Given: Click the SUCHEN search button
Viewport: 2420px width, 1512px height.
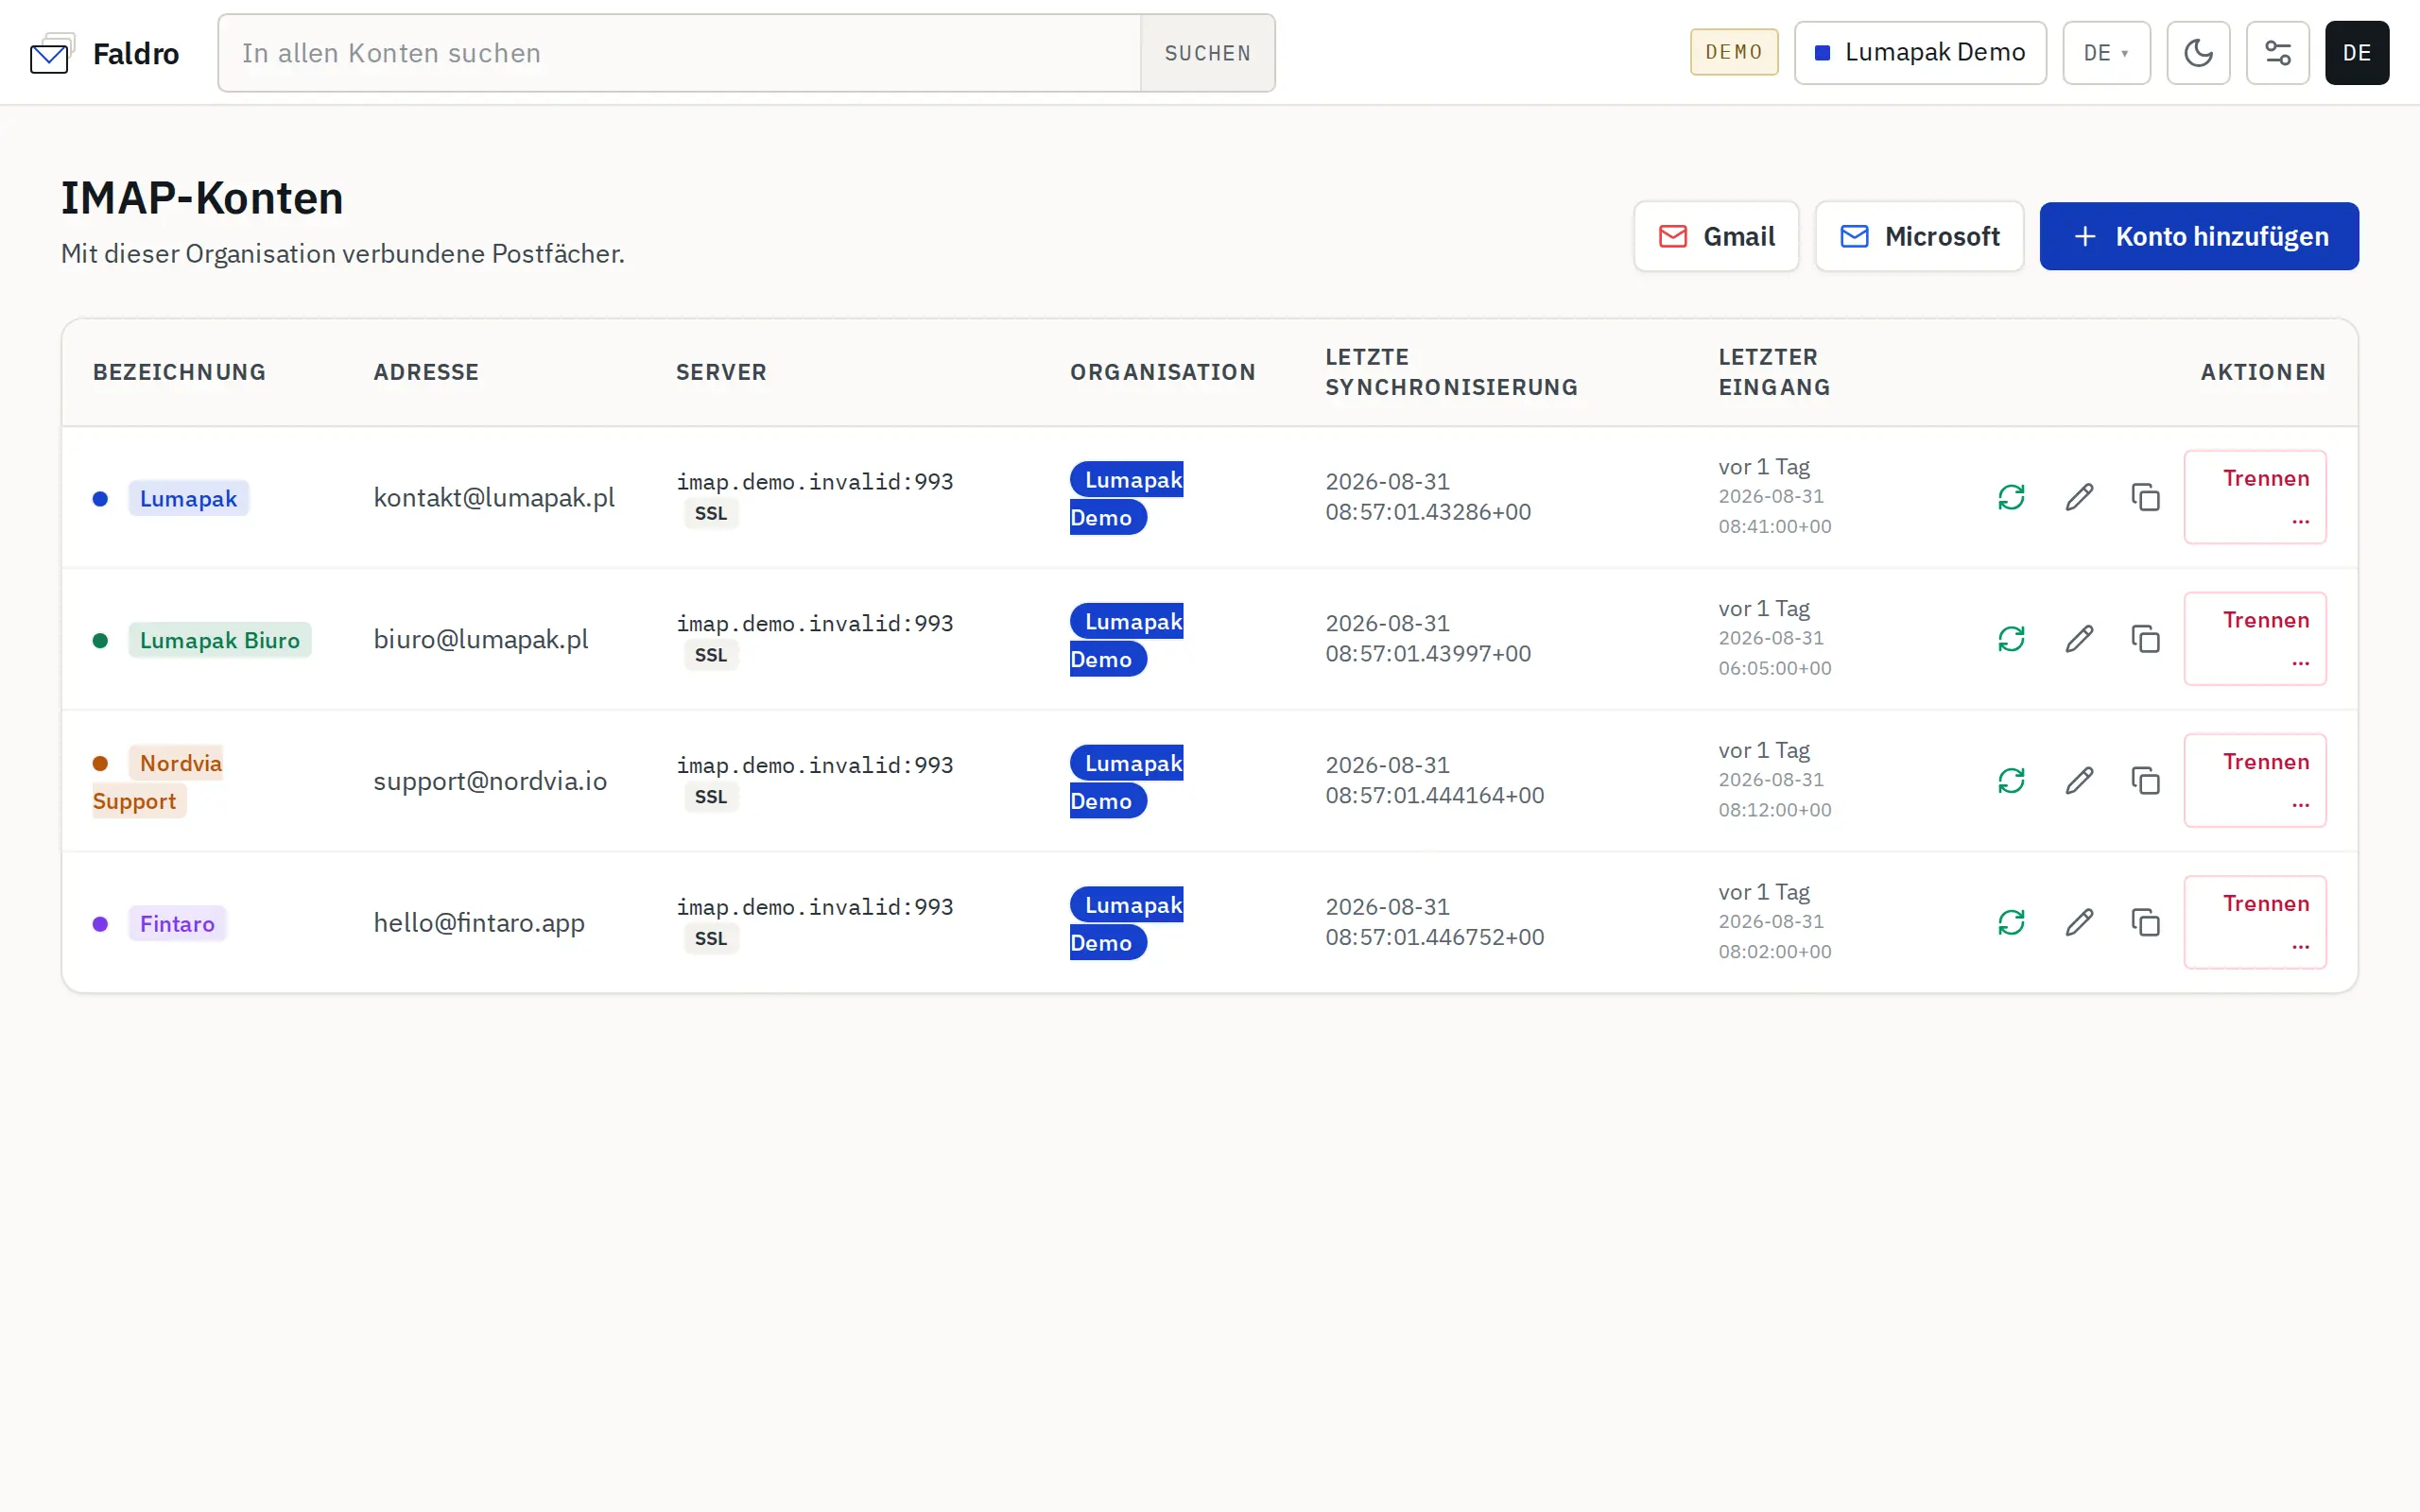Looking at the screenshot, I should (x=1207, y=53).
